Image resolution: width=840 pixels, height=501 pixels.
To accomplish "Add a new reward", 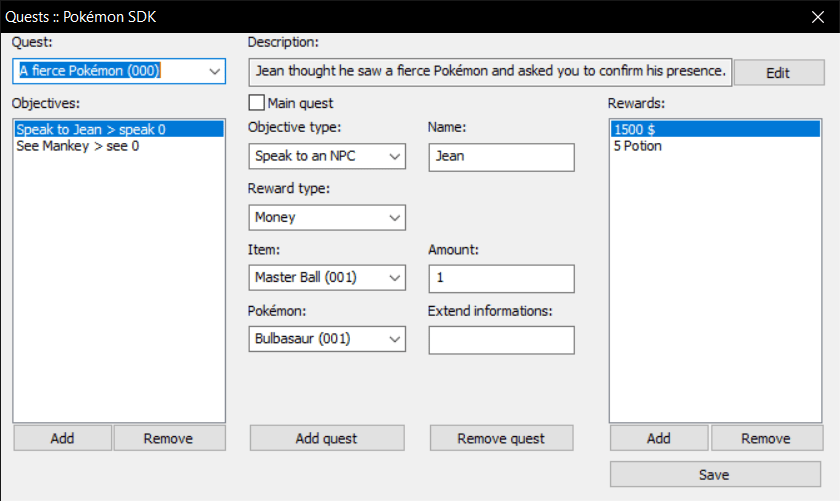I will pyautogui.click(x=659, y=438).
